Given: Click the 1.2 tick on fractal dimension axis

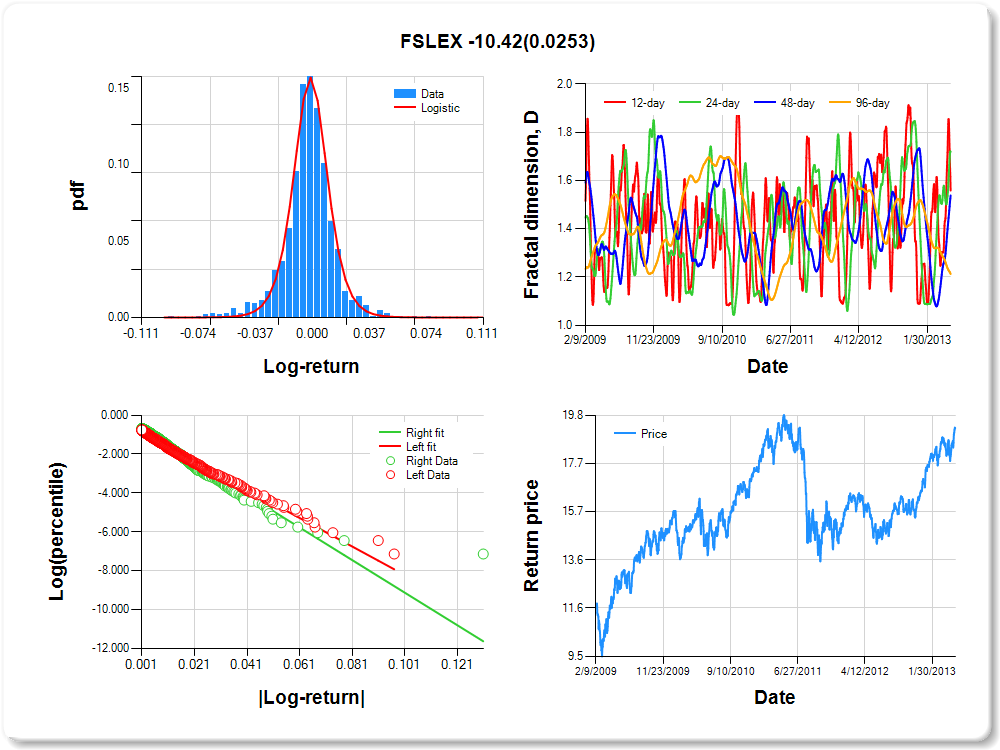Looking at the screenshot, I should [x=564, y=277].
